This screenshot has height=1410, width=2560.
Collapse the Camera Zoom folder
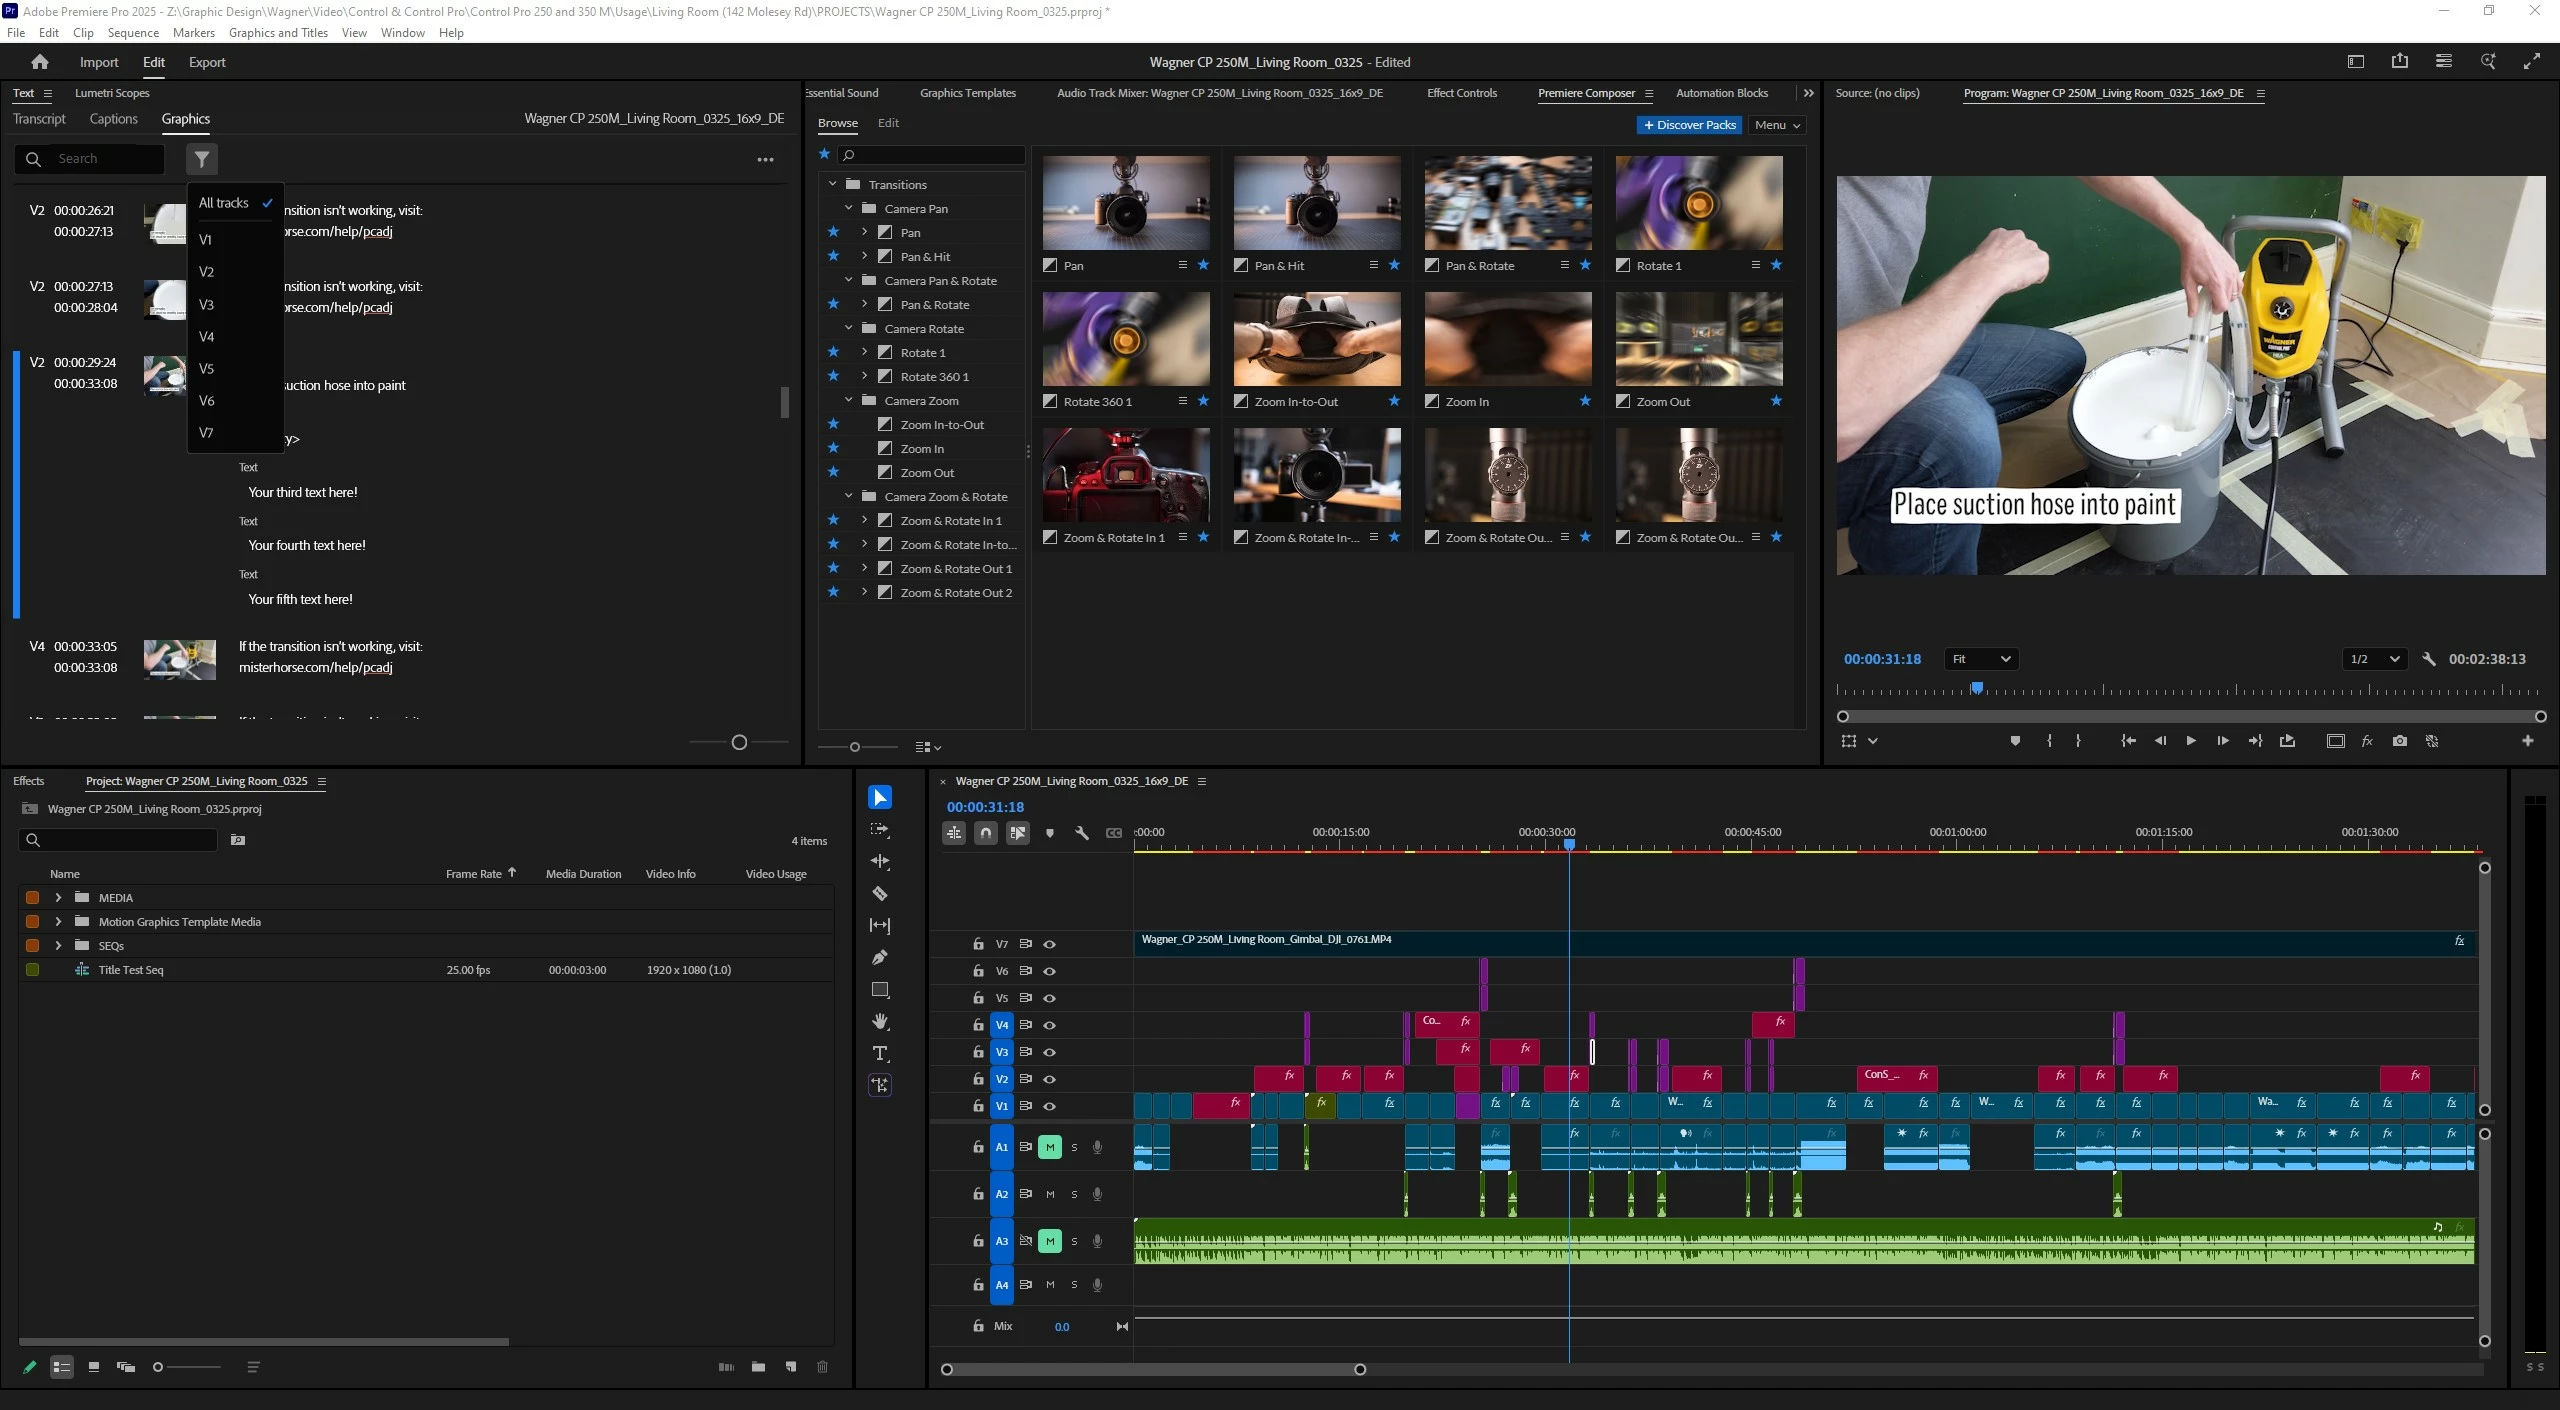848,400
